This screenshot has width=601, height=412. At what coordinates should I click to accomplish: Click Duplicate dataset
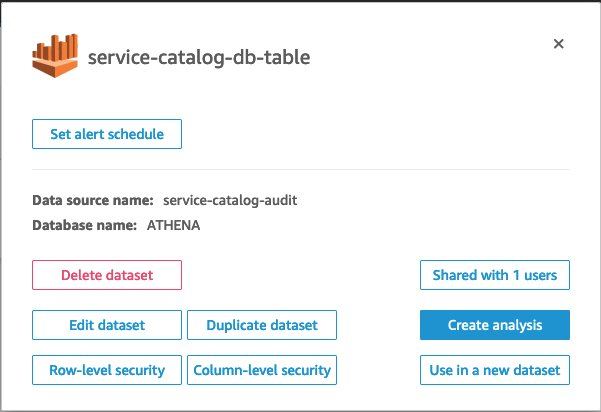coord(261,325)
